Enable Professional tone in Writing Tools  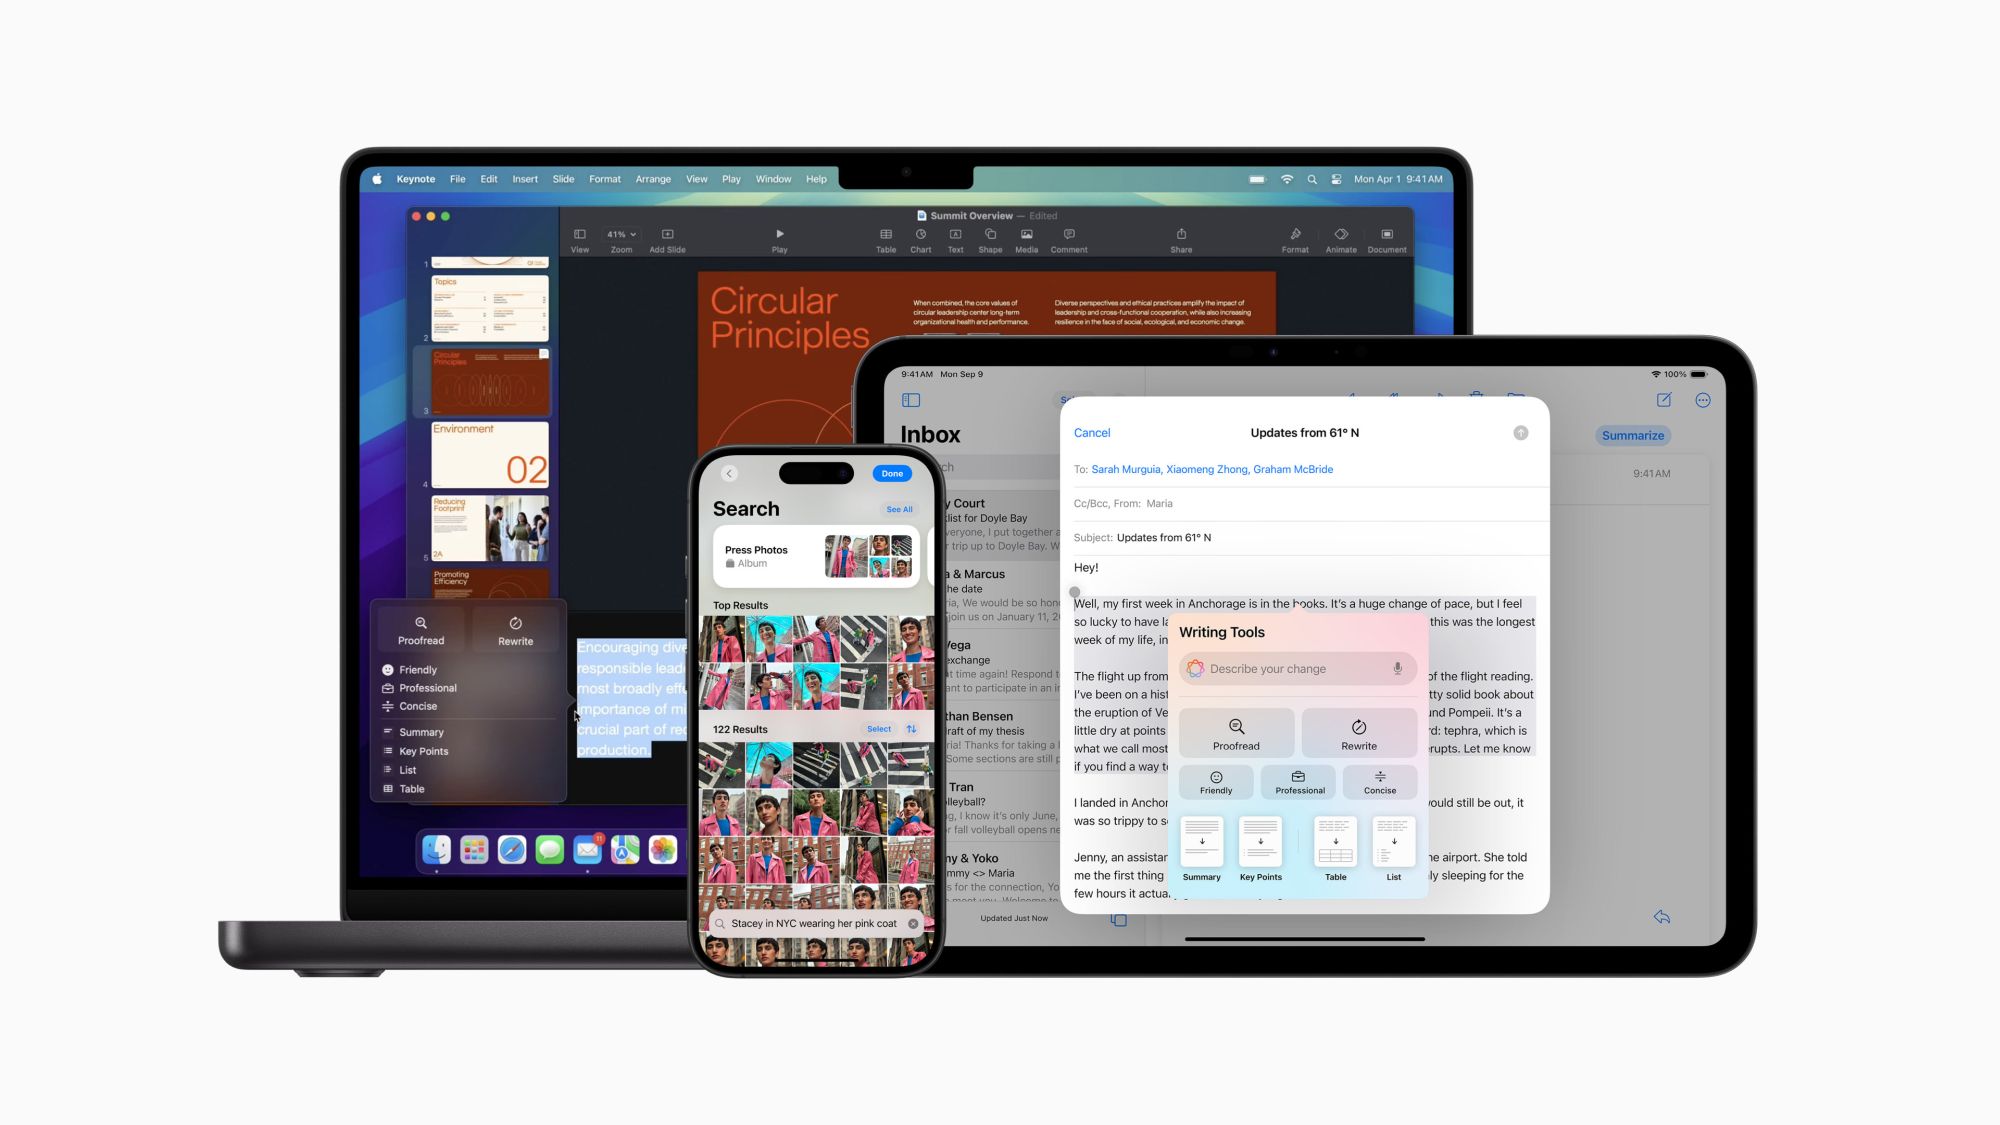(1297, 782)
